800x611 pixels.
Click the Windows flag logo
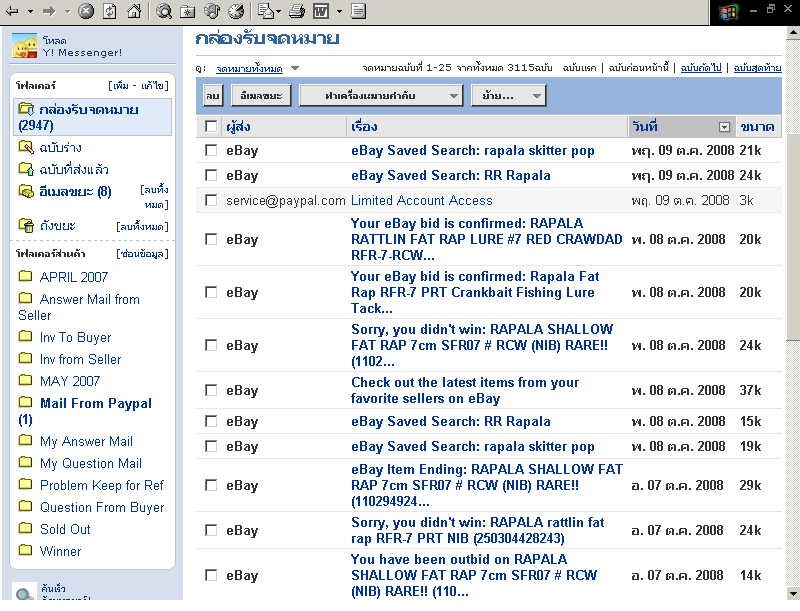[729, 12]
